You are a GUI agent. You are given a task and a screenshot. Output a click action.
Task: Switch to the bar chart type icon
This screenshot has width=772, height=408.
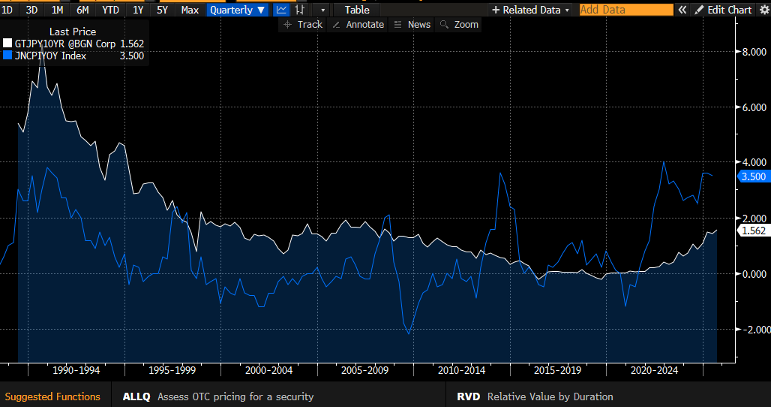(299, 9)
